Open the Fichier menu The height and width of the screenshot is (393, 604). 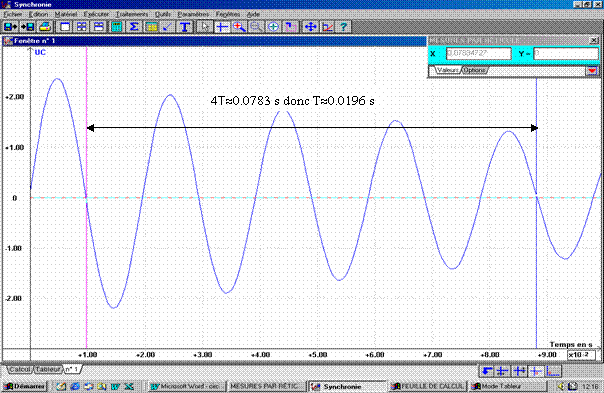coord(13,14)
